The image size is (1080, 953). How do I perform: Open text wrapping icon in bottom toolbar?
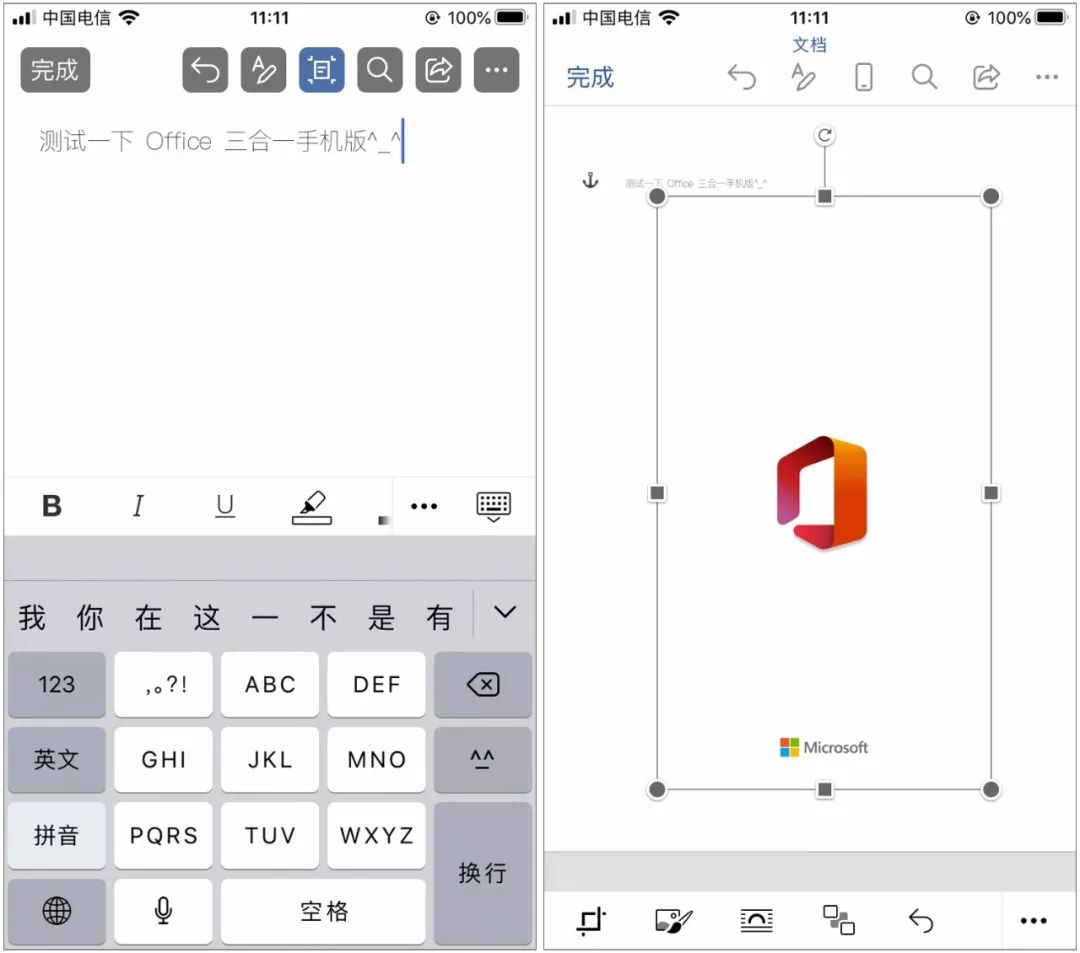click(756, 921)
